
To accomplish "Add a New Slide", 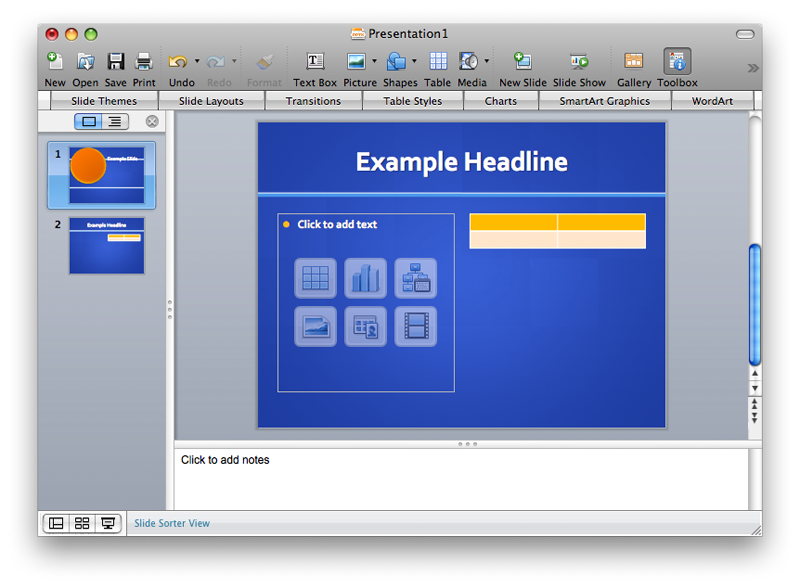I will [x=522, y=61].
